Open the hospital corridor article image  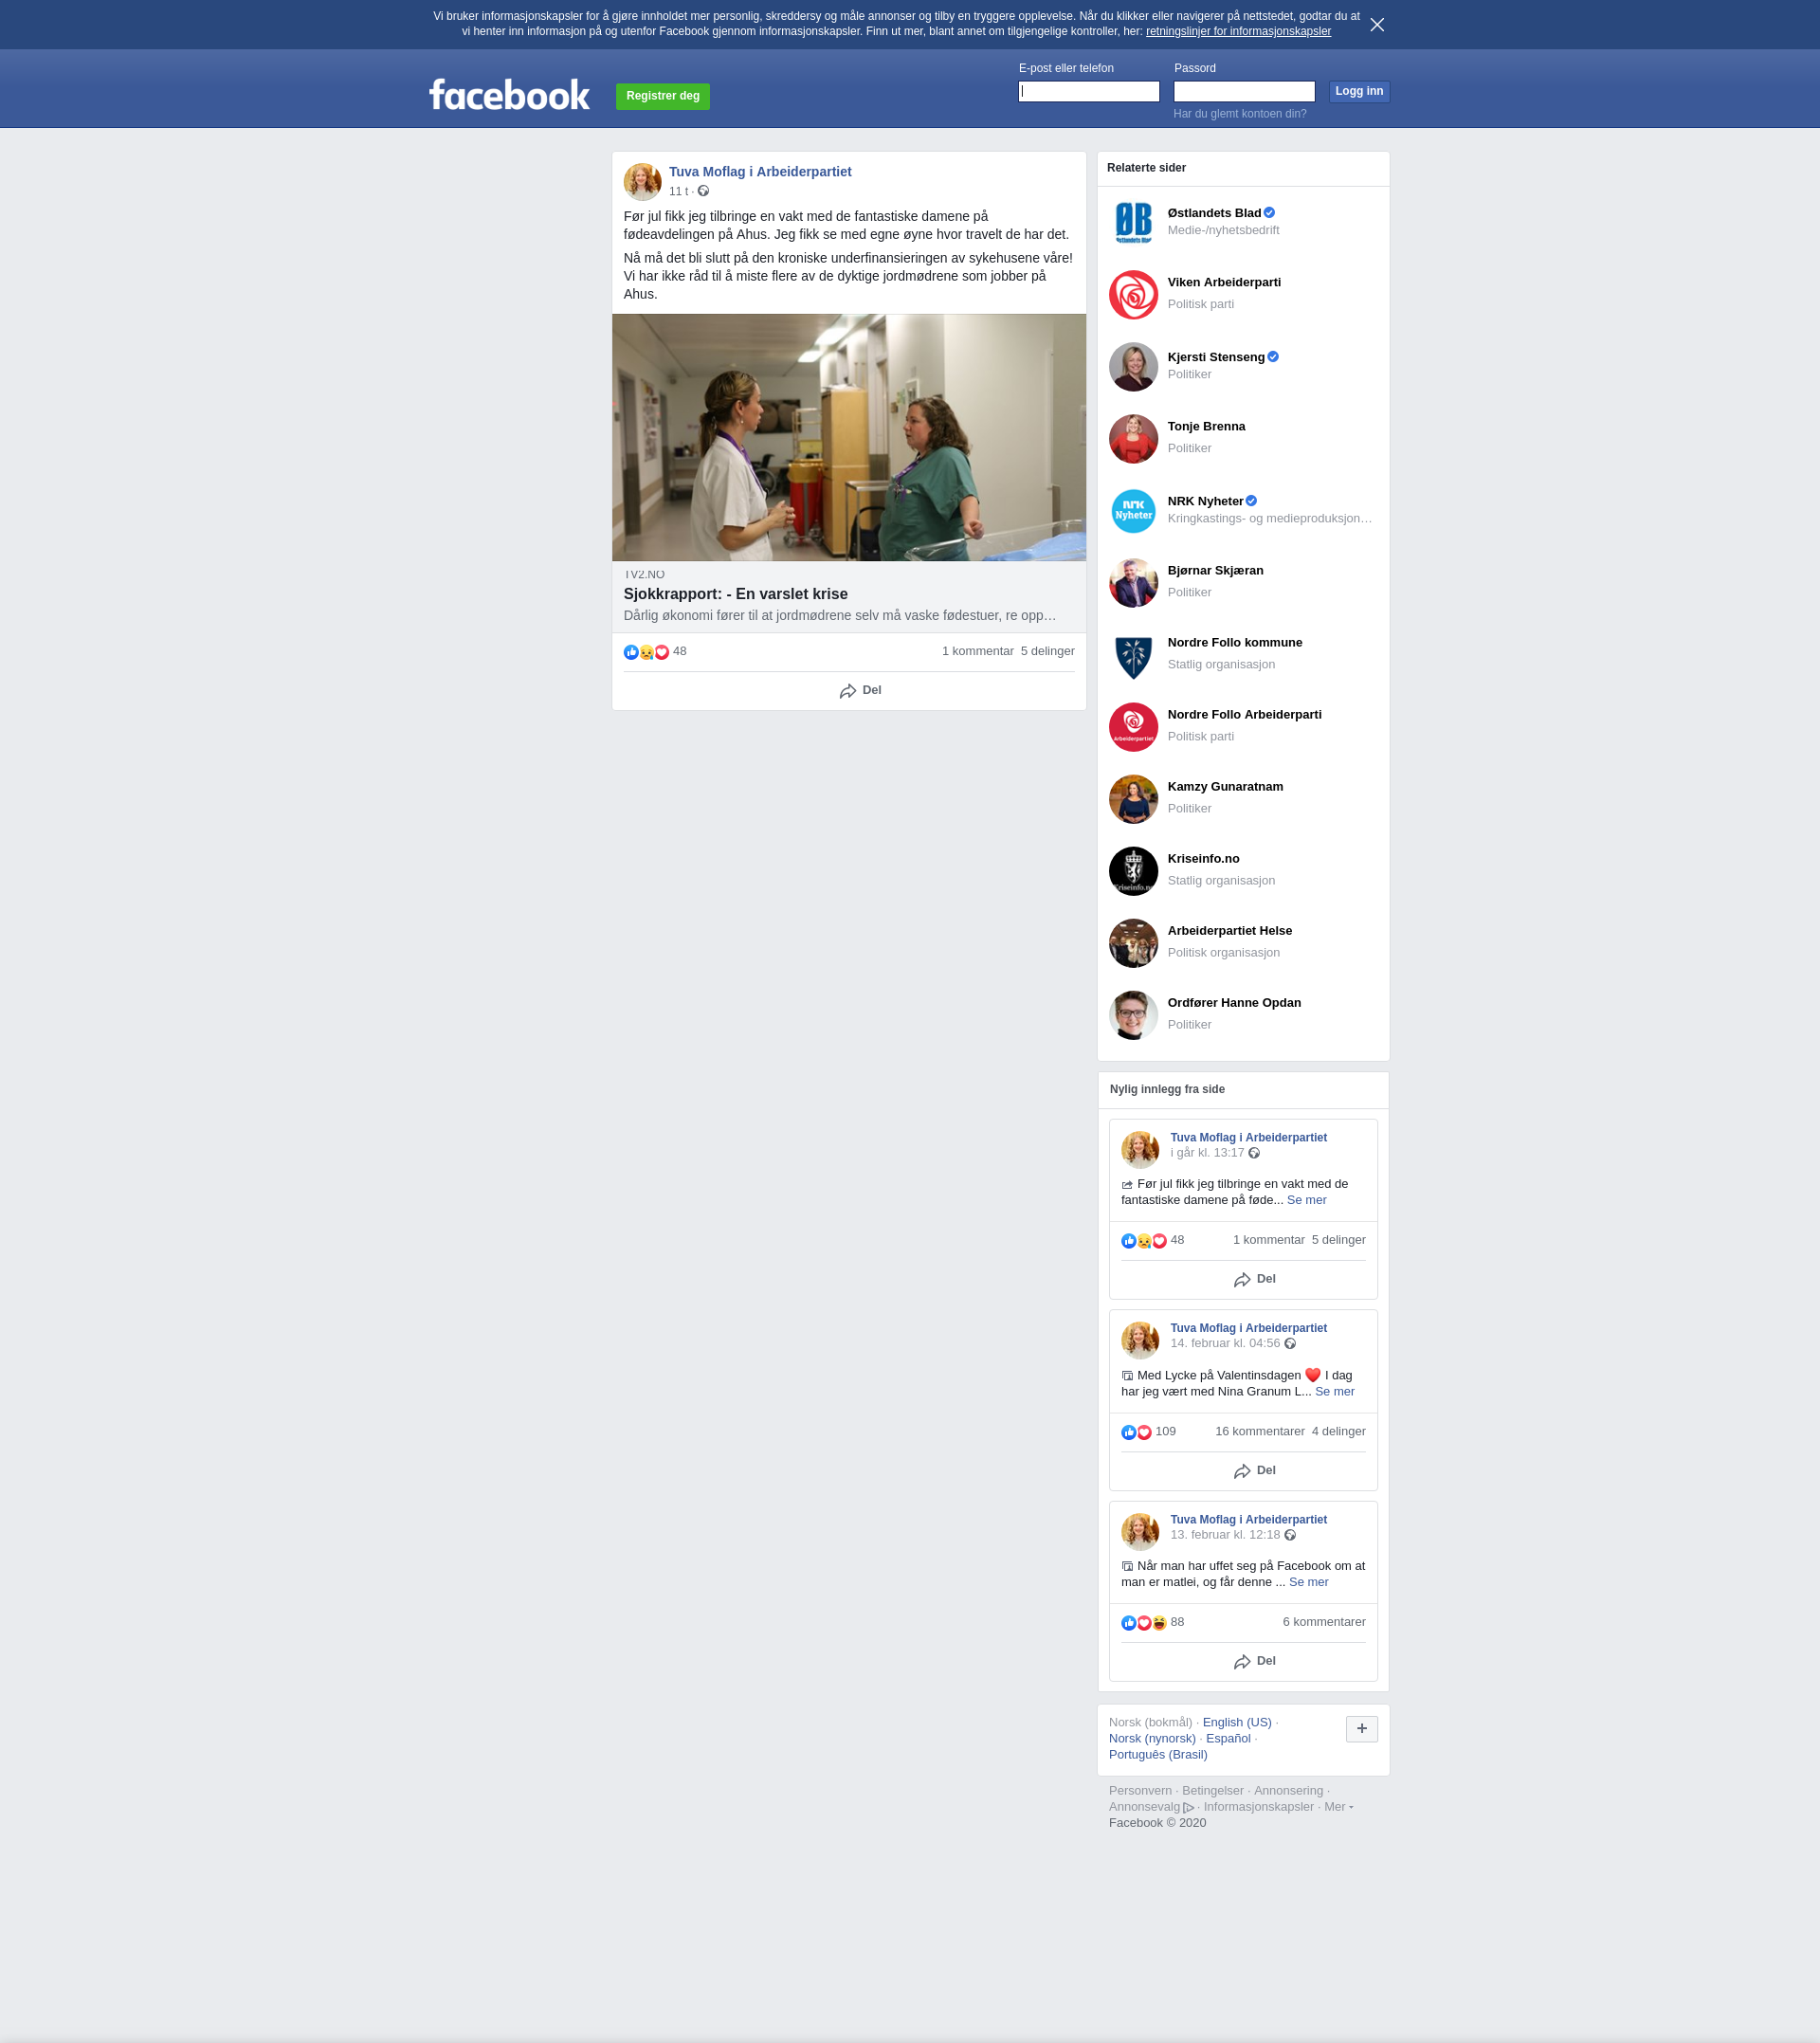click(x=849, y=437)
